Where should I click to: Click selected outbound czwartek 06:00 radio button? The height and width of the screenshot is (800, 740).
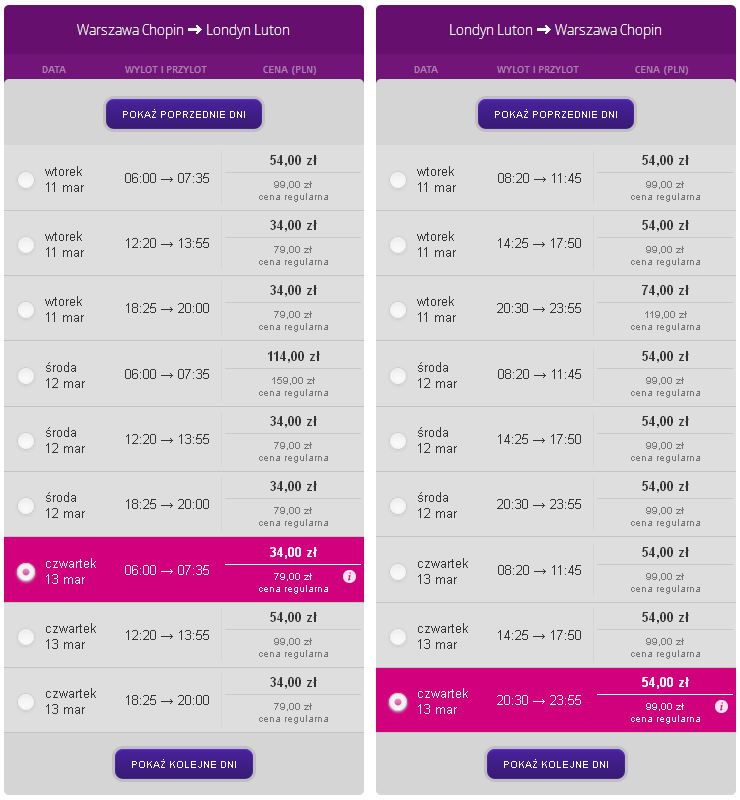click(x=26, y=571)
